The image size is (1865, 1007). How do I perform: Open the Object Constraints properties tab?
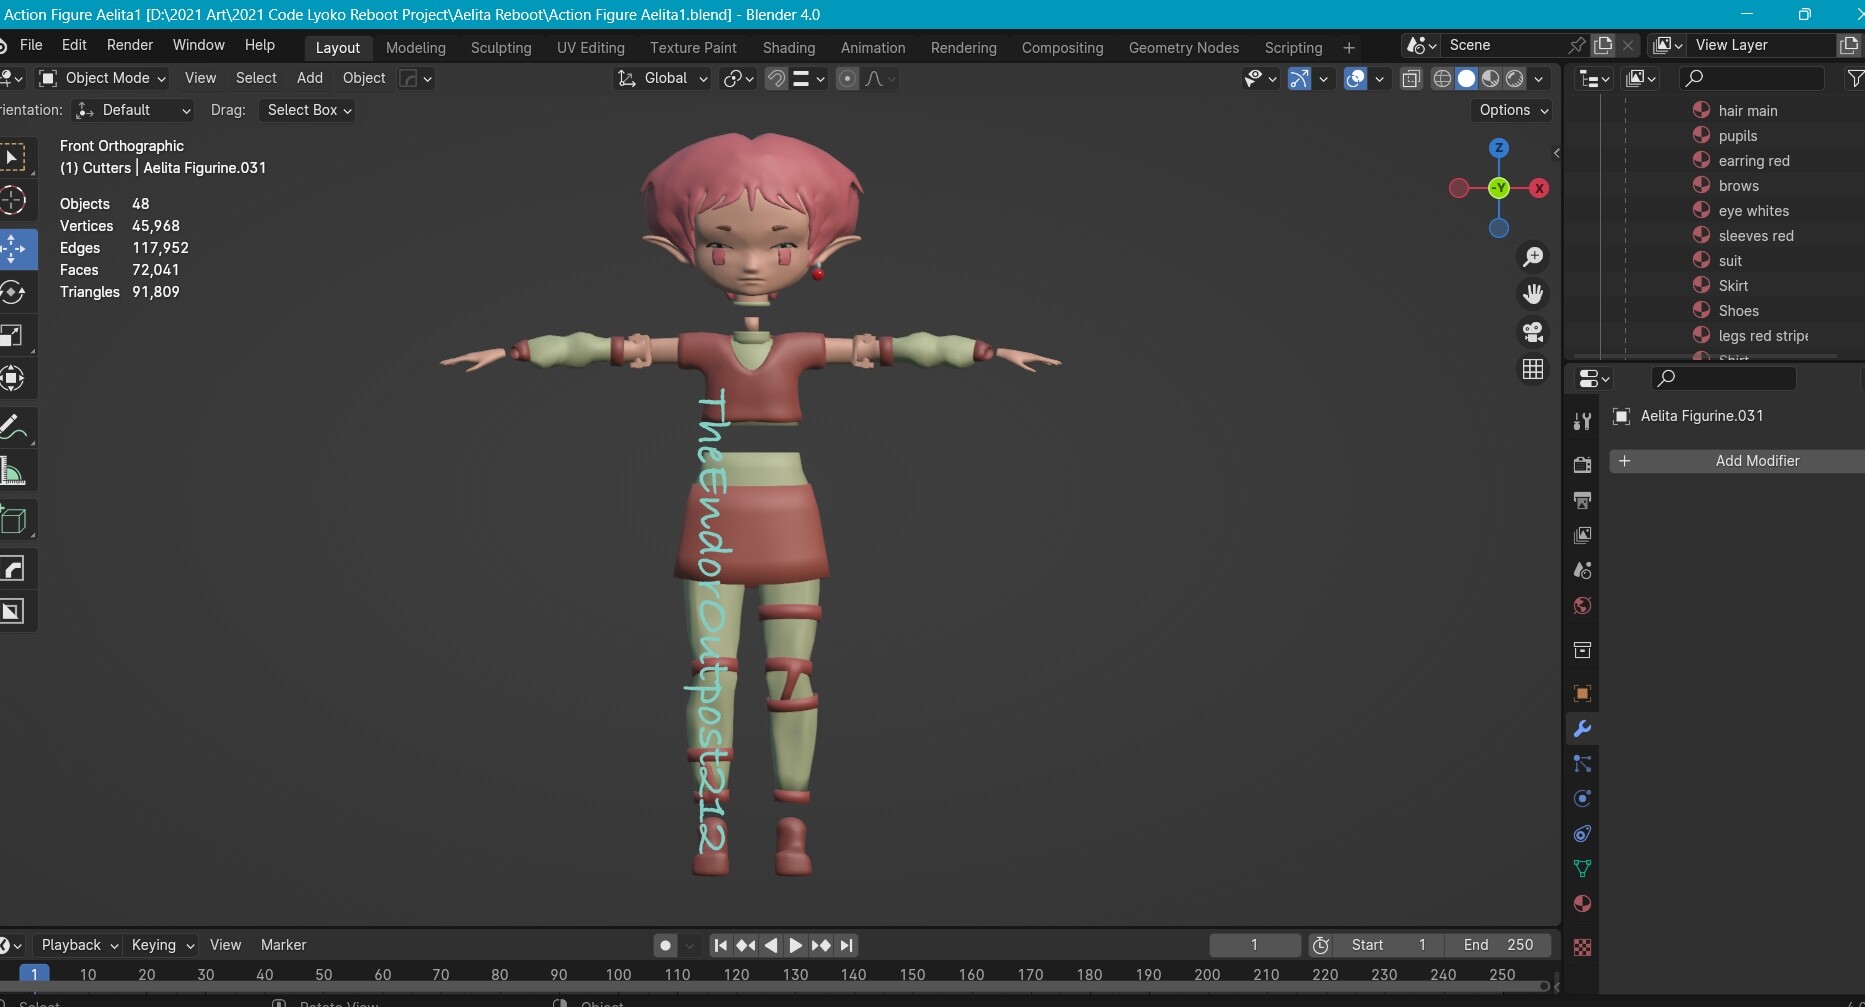pos(1582,833)
